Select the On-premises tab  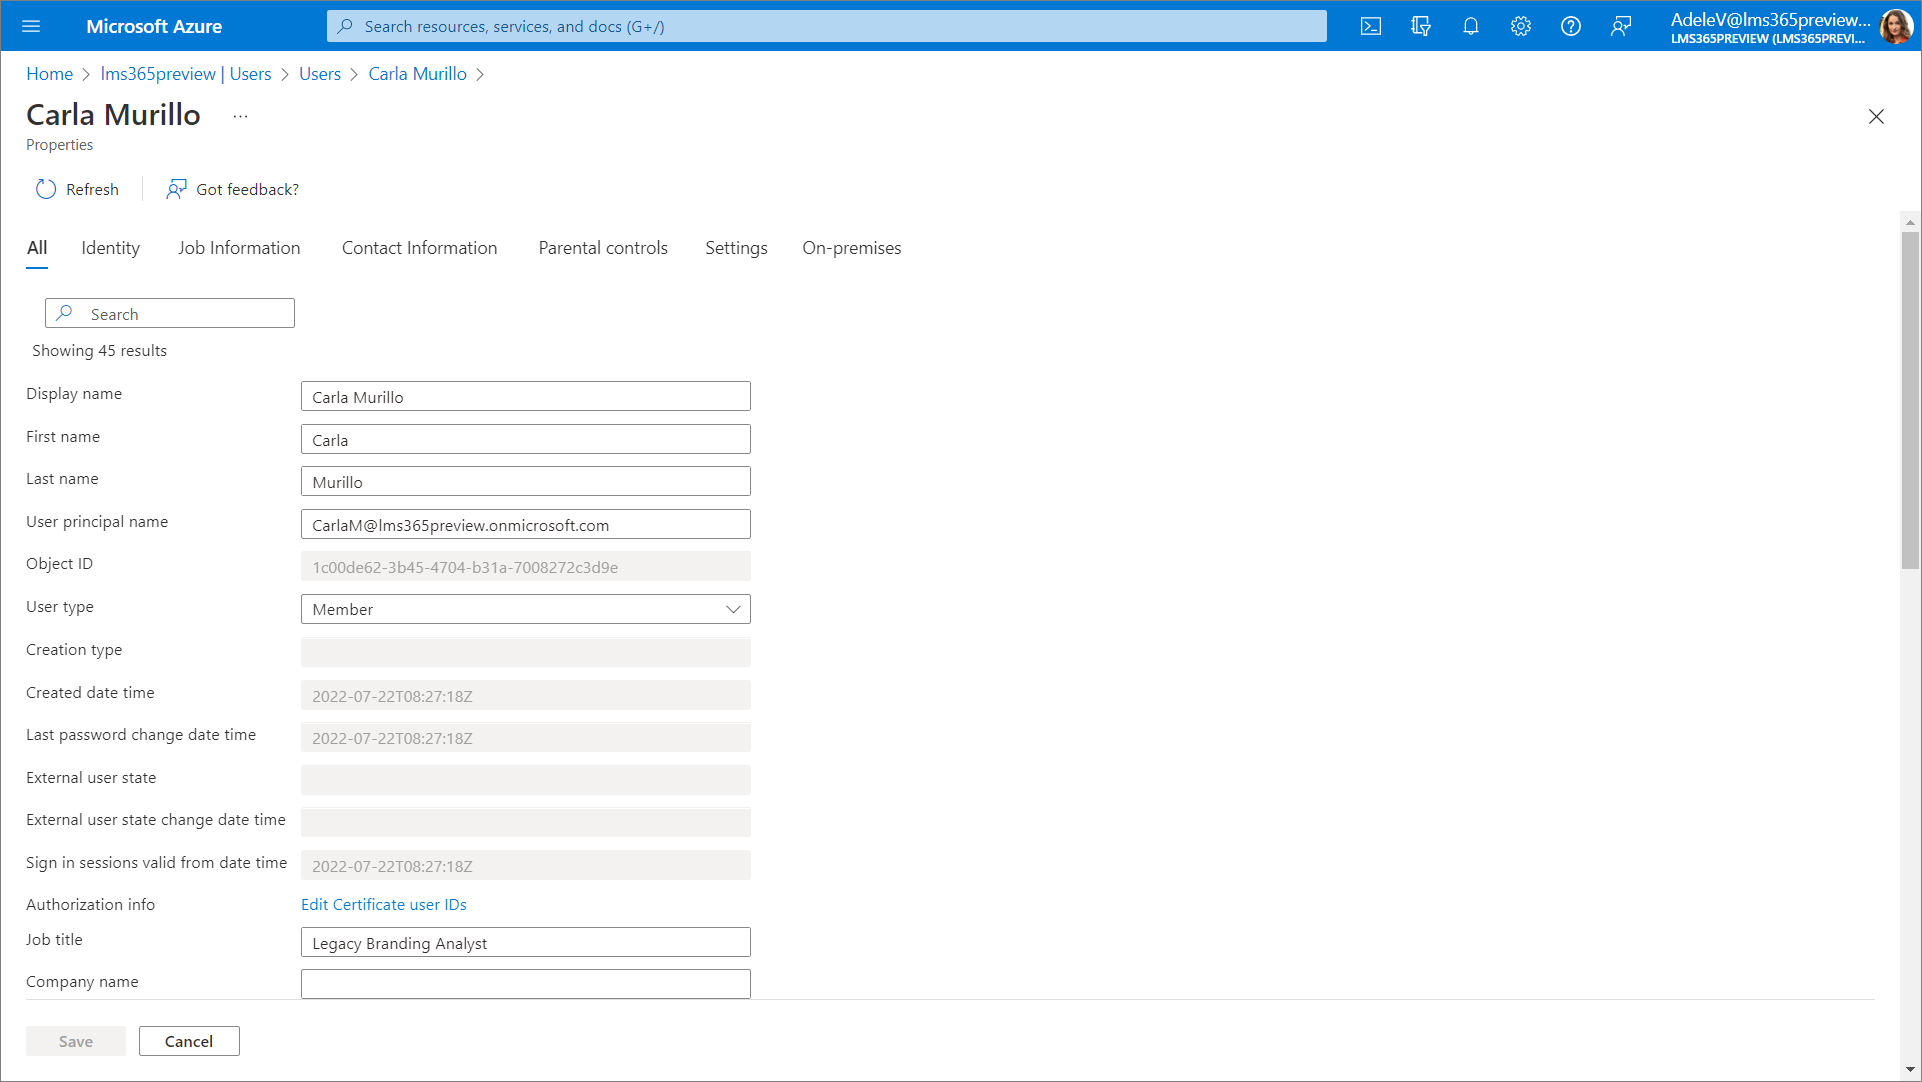[851, 248]
